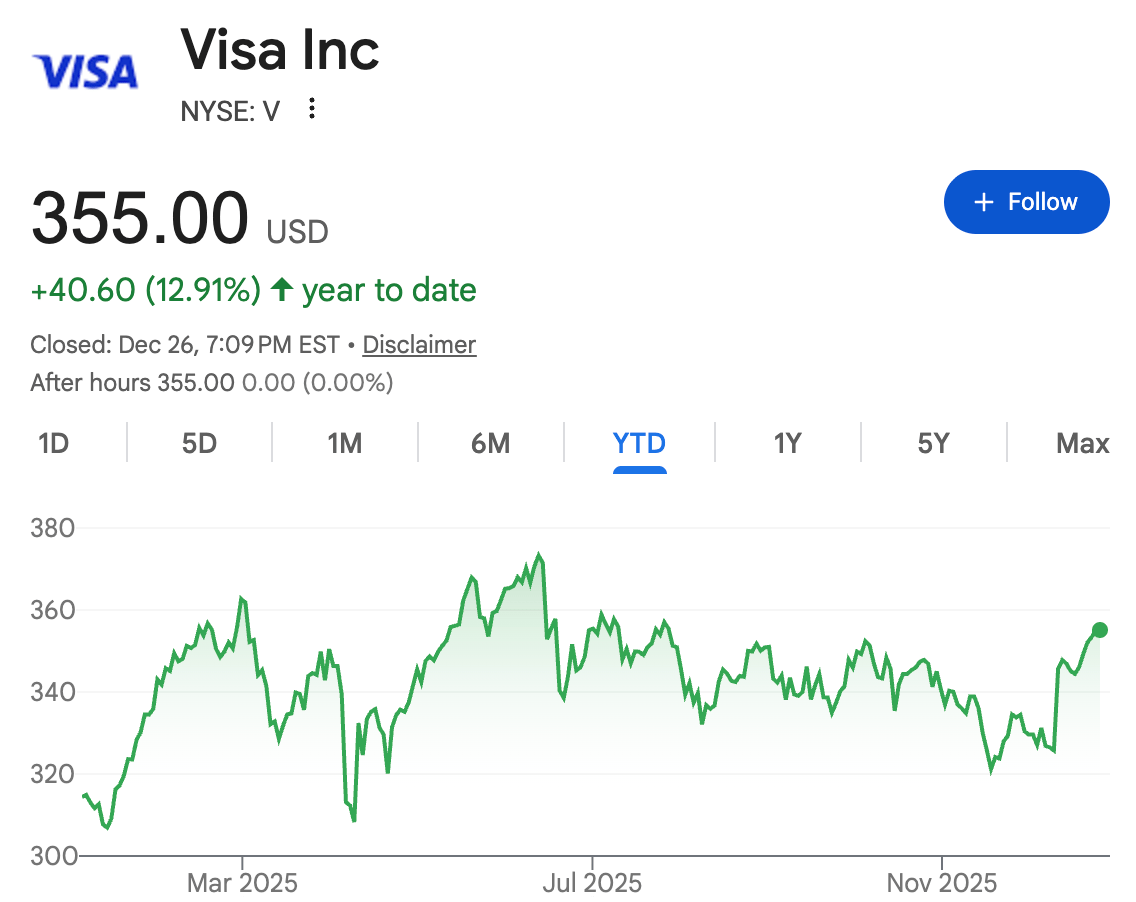This screenshot has height=902, width=1136.
Task: Open the three-dot more options menu
Action: pos(312,109)
